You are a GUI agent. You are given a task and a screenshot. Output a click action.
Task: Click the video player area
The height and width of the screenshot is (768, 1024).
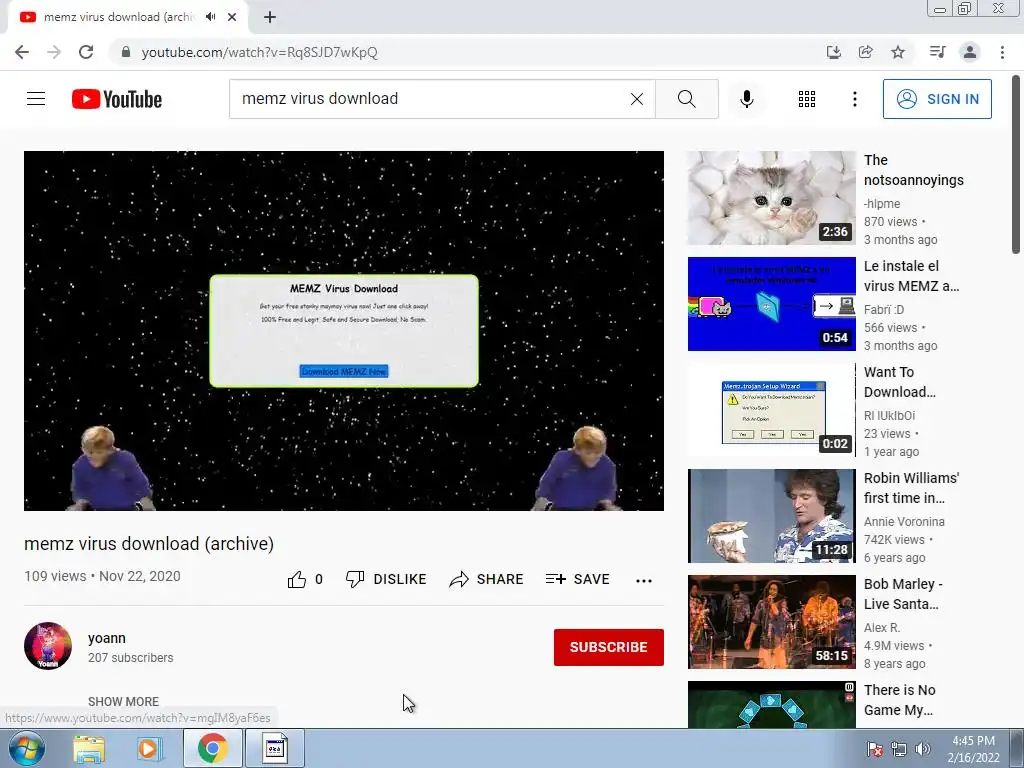point(344,331)
